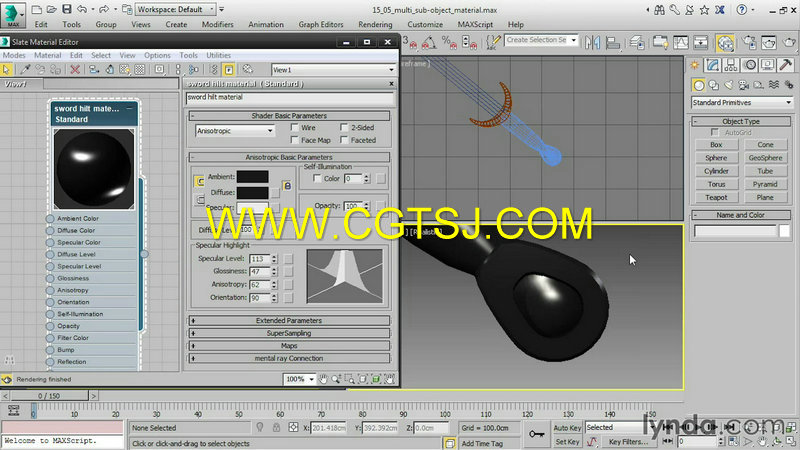Viewport: 800px width, 450px height.
Task: Open the MAXScript menu
Action: 475,24
